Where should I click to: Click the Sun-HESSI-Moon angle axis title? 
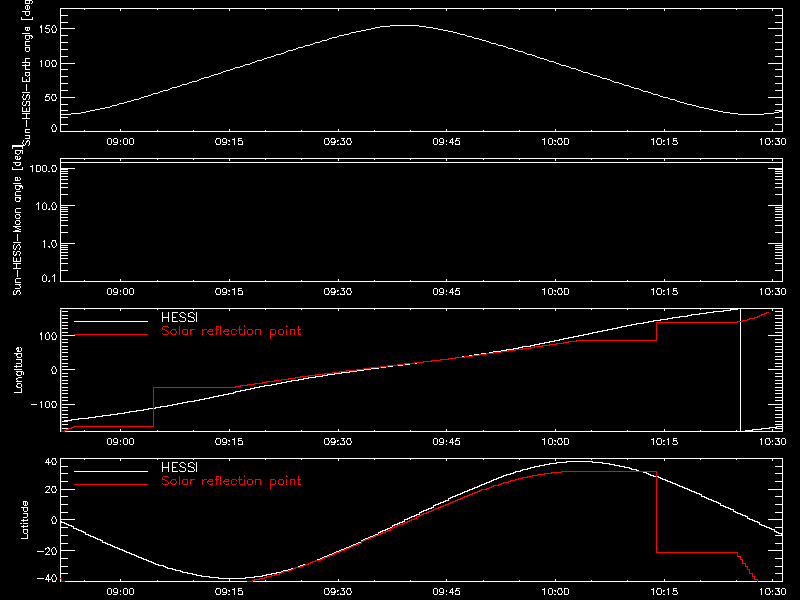17,220
